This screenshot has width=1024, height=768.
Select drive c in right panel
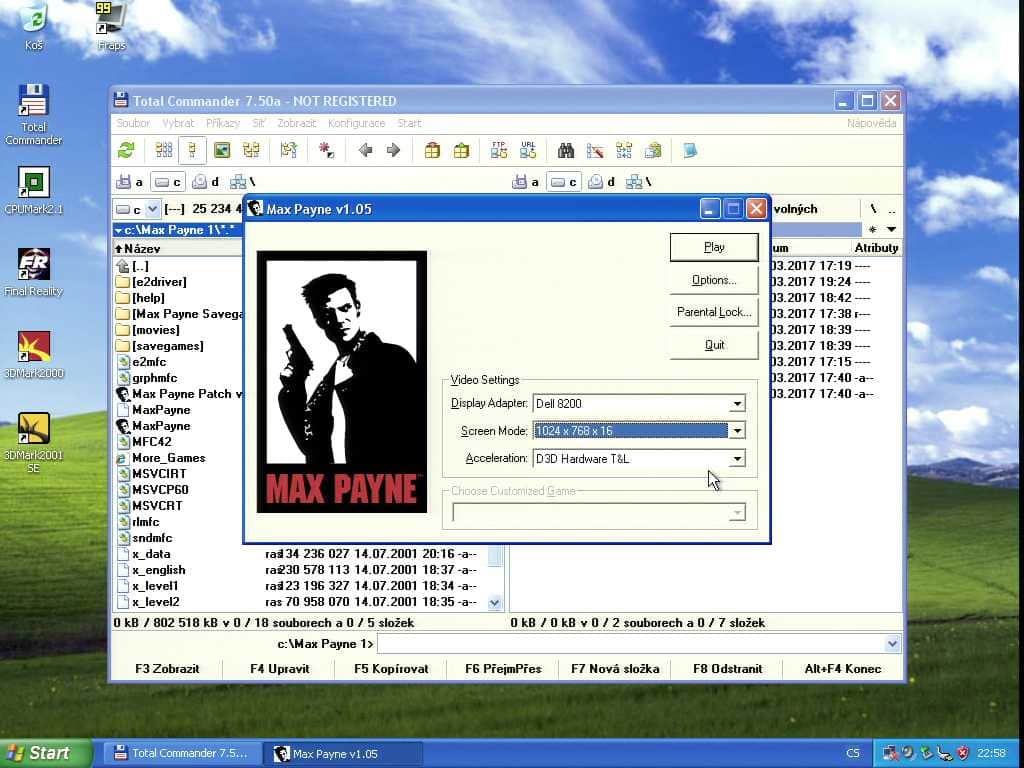coord(564,182)
